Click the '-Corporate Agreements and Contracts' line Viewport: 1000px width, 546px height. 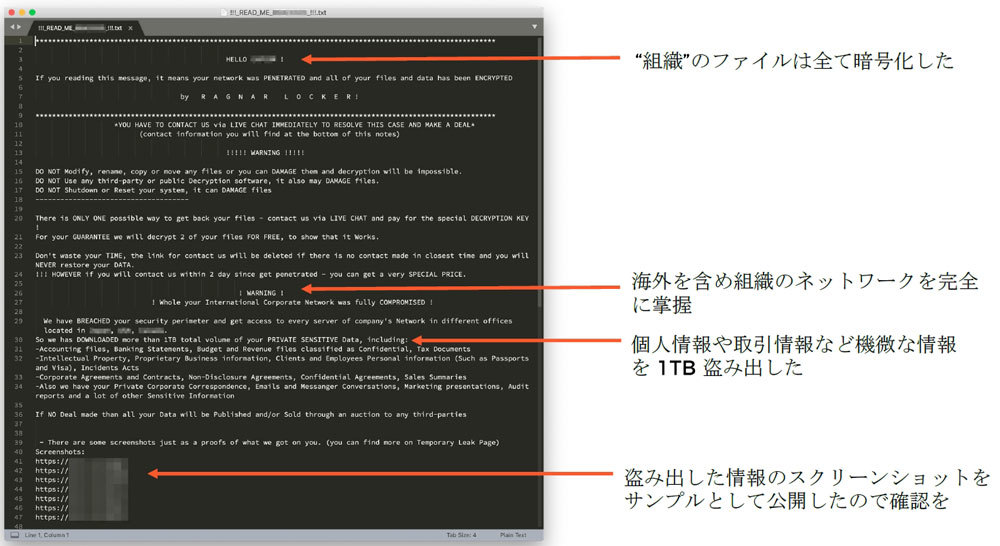pos(251,377)
